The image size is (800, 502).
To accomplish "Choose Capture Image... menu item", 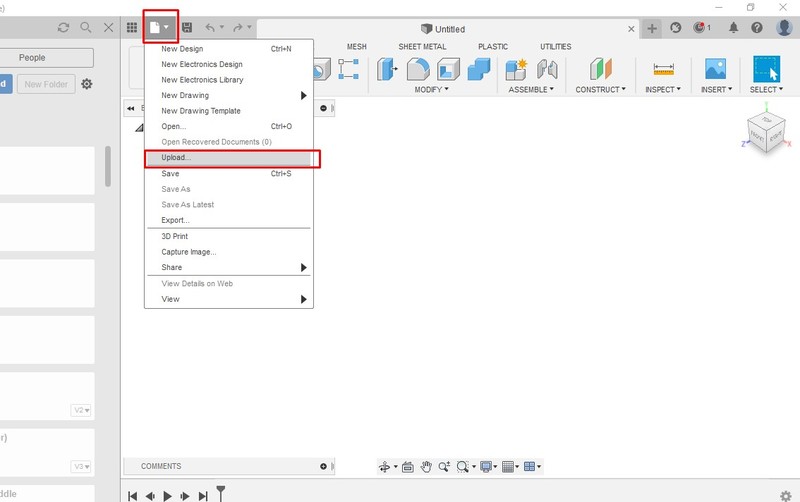I will click(x=229, y=252).
